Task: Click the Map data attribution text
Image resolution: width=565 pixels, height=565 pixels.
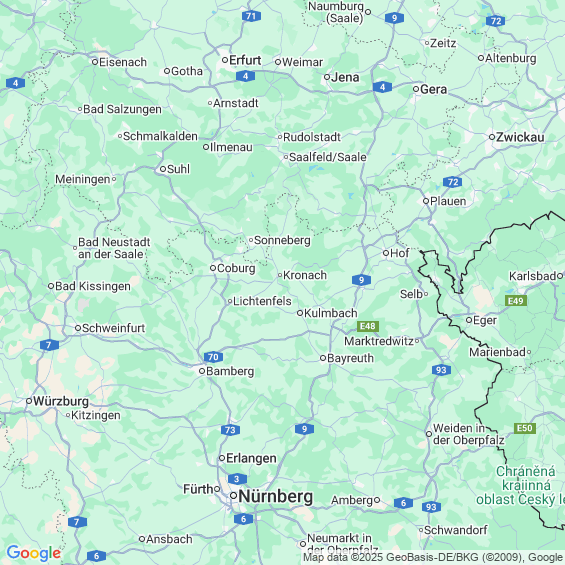Action: click(433, 557)
